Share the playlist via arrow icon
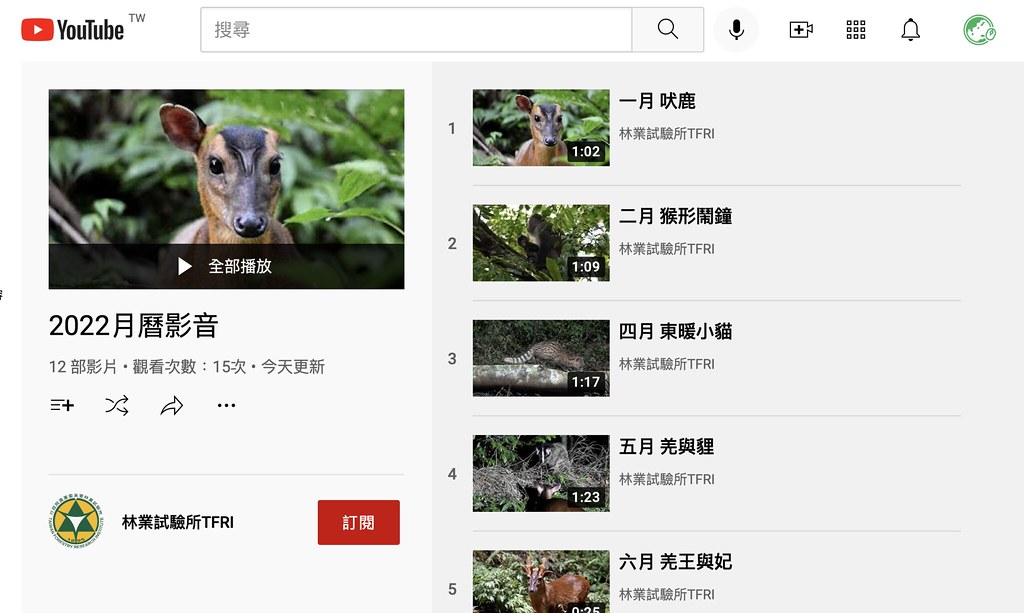Image resolution: width=1024 pixels, height=613 pixels. click(172, 405)
